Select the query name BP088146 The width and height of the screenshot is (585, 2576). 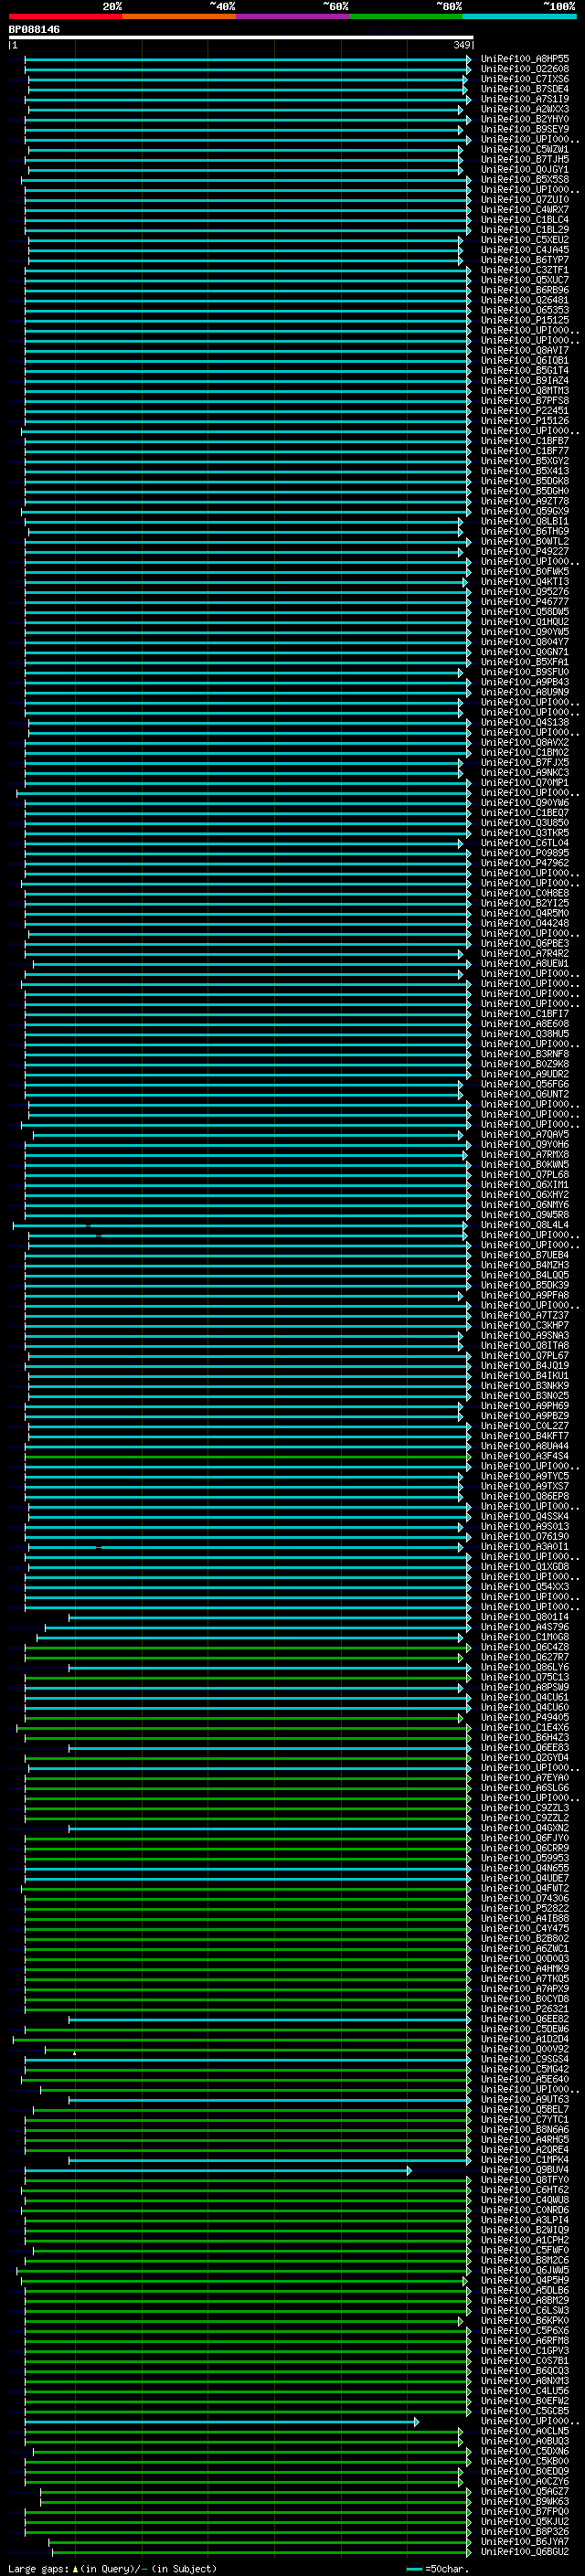[34, 29]
